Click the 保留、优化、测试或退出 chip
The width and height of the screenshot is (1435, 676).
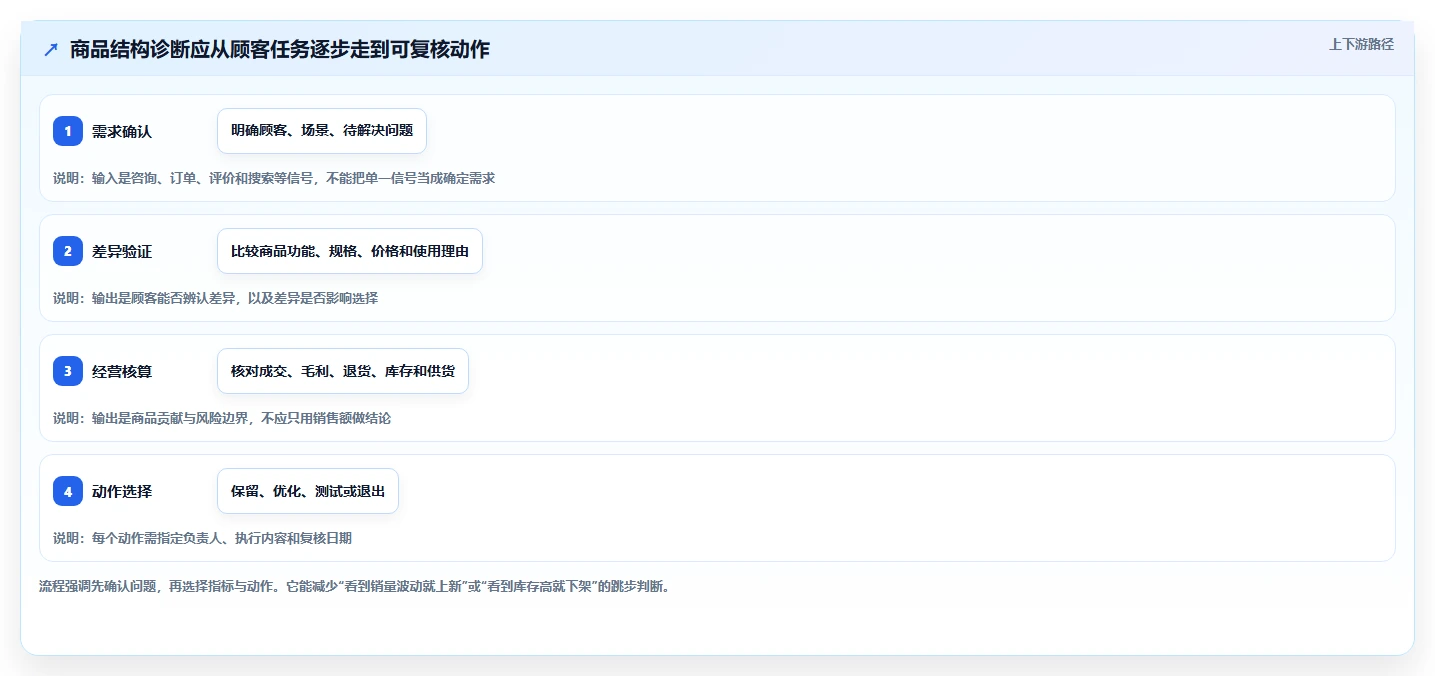pyautogui.click(x=308, y=491)
